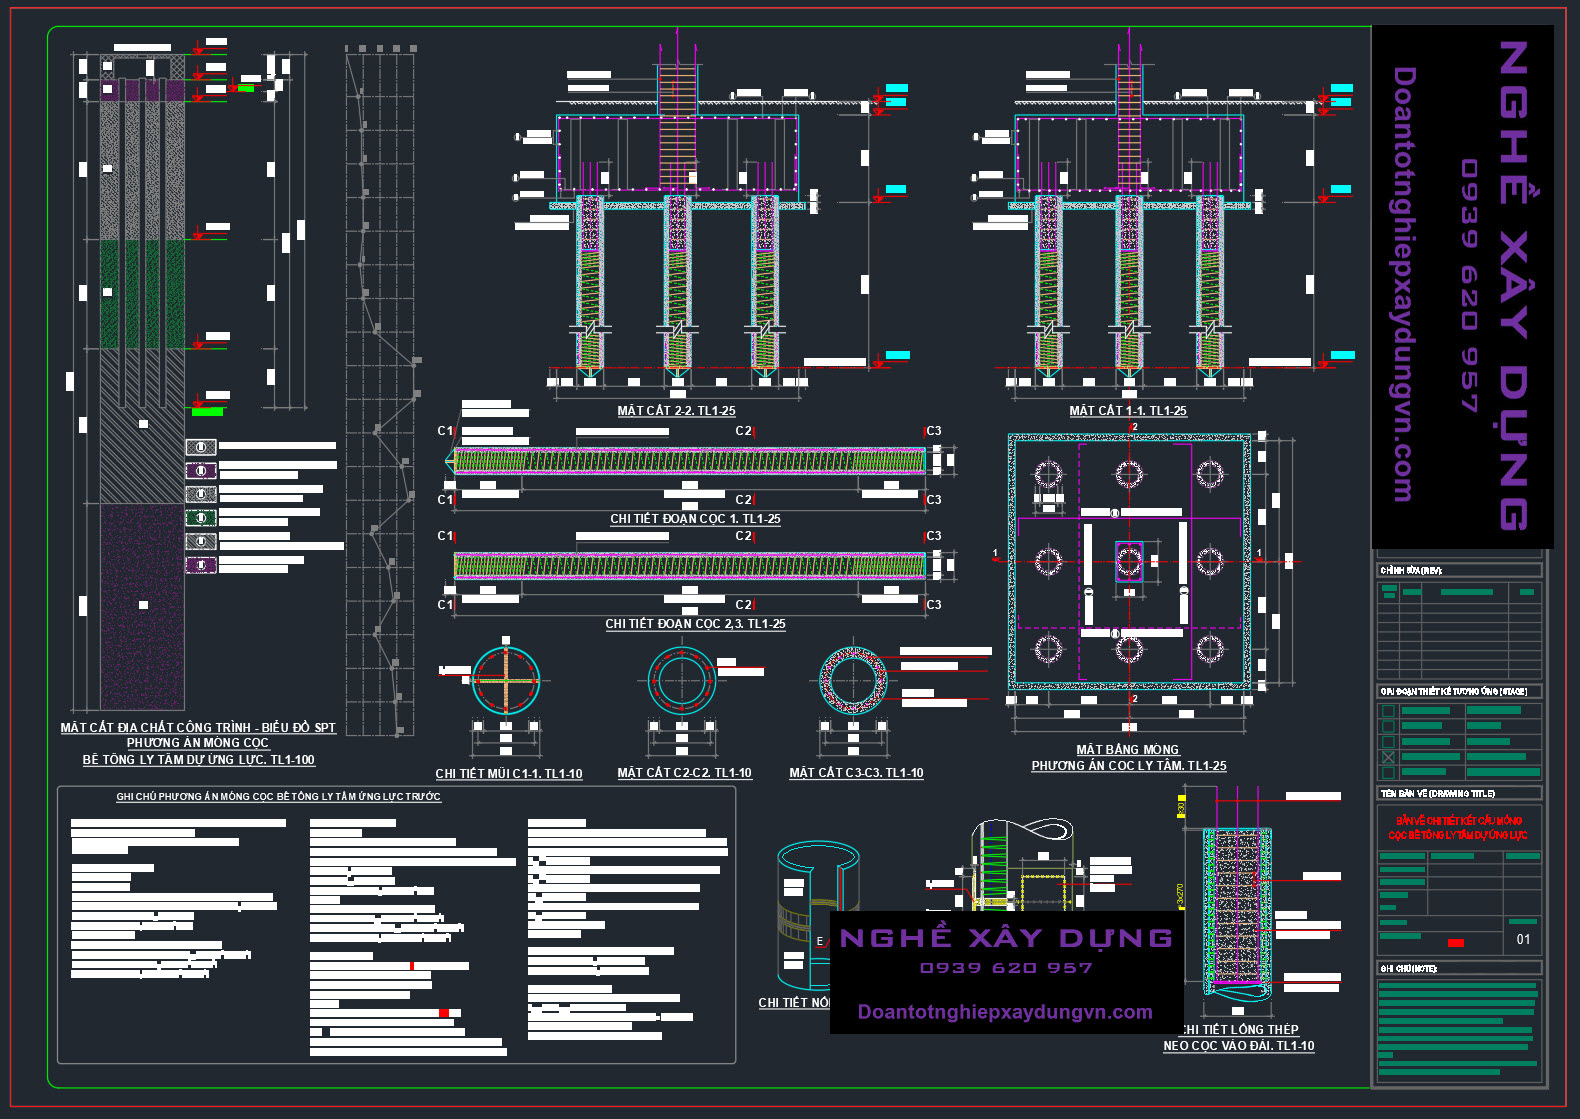This screenshot has height=1119, width=1580.
Task: Select the CHI TIẾT ĐOẠN CỌC 1 label
Action: coord(695,519)
